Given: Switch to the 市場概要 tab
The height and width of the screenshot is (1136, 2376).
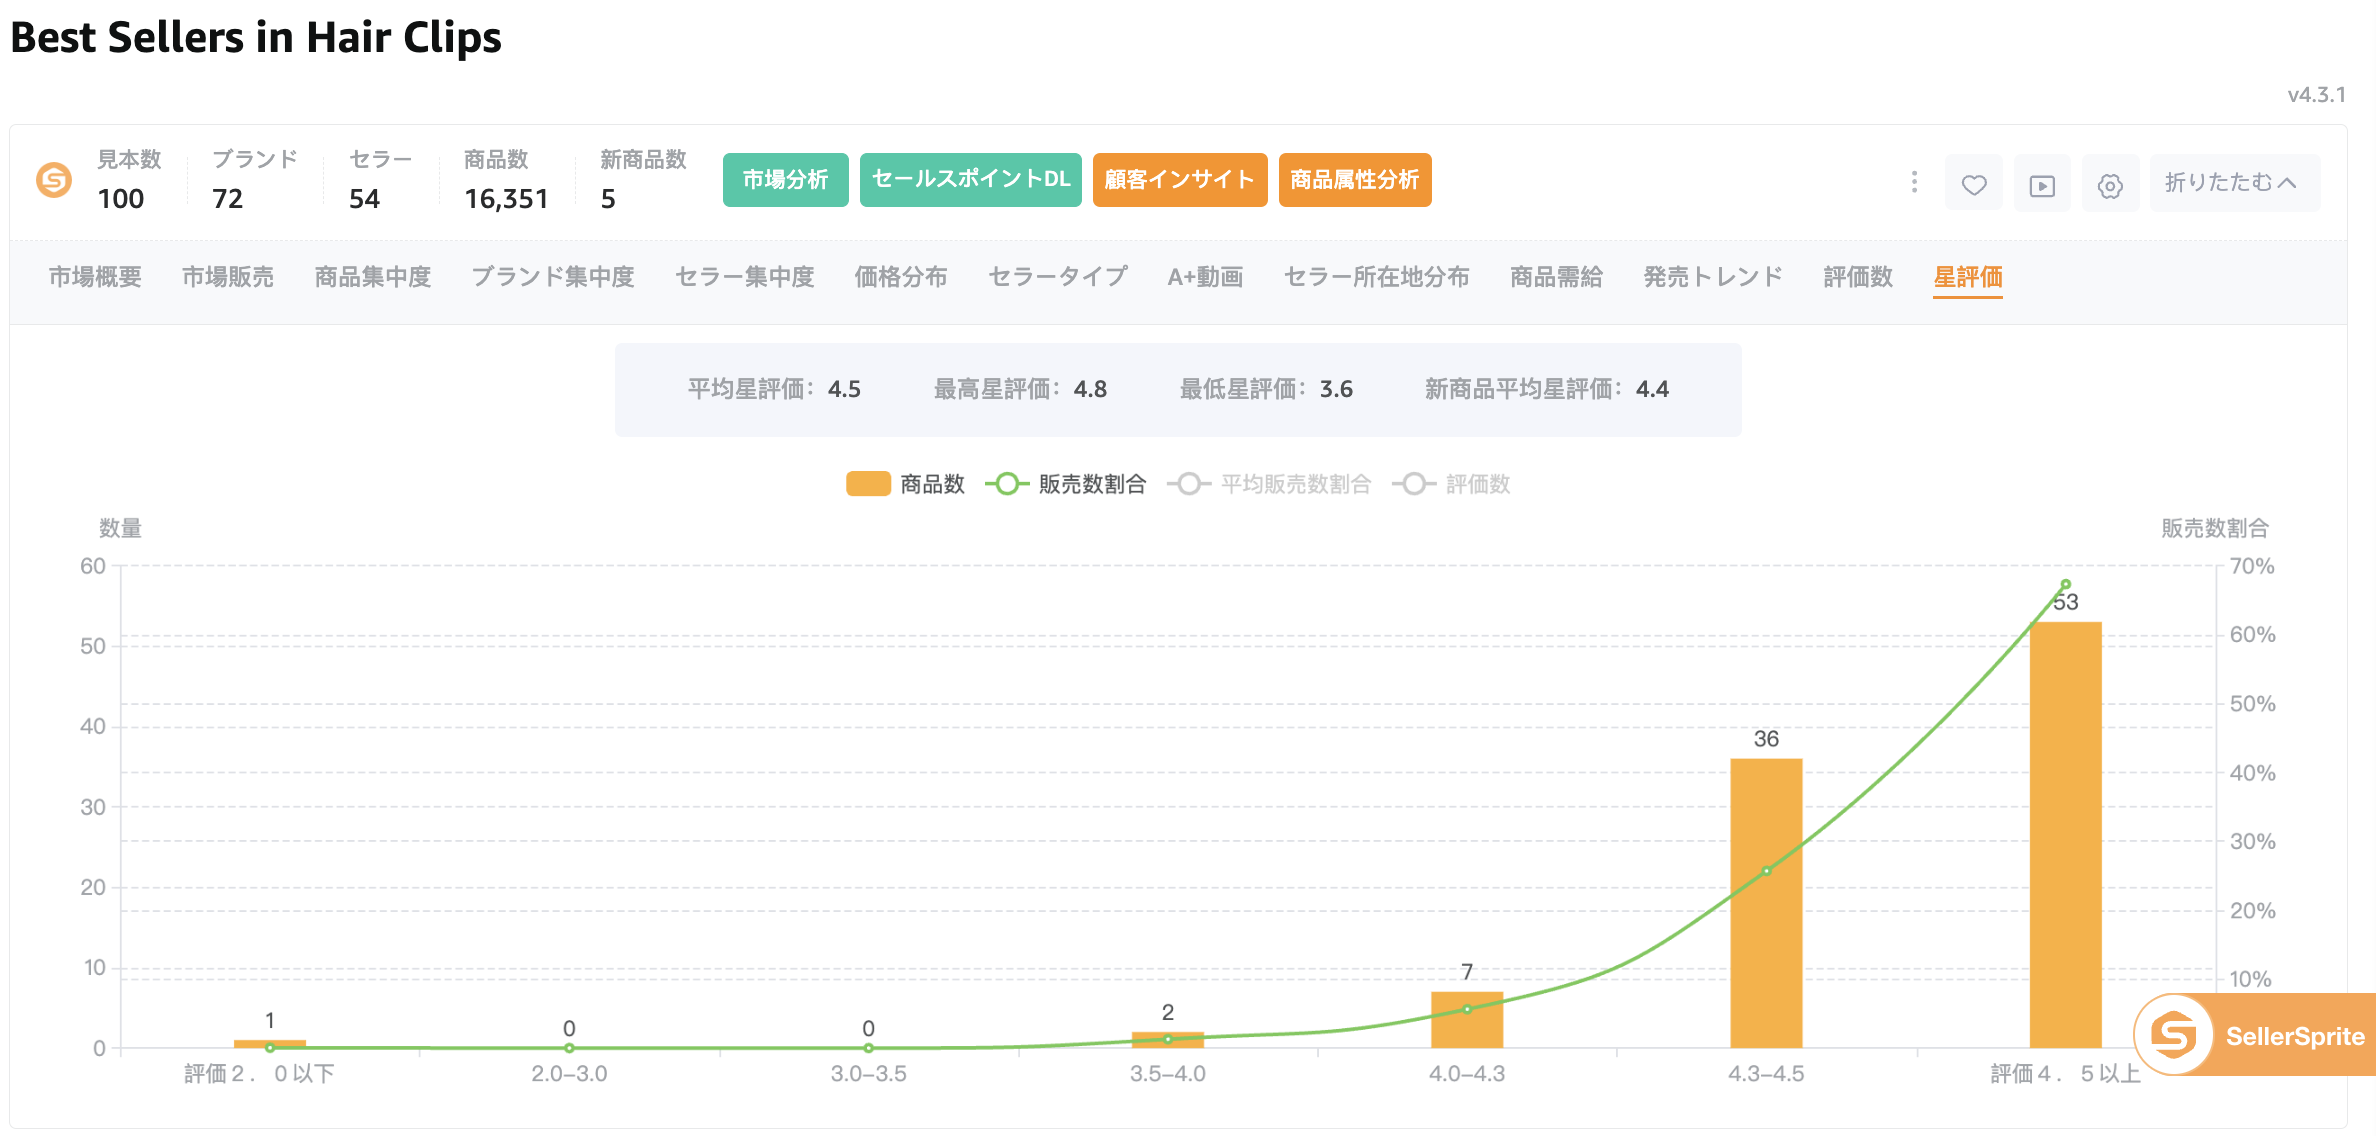Looking at the screenshot, I should point(95,277).
